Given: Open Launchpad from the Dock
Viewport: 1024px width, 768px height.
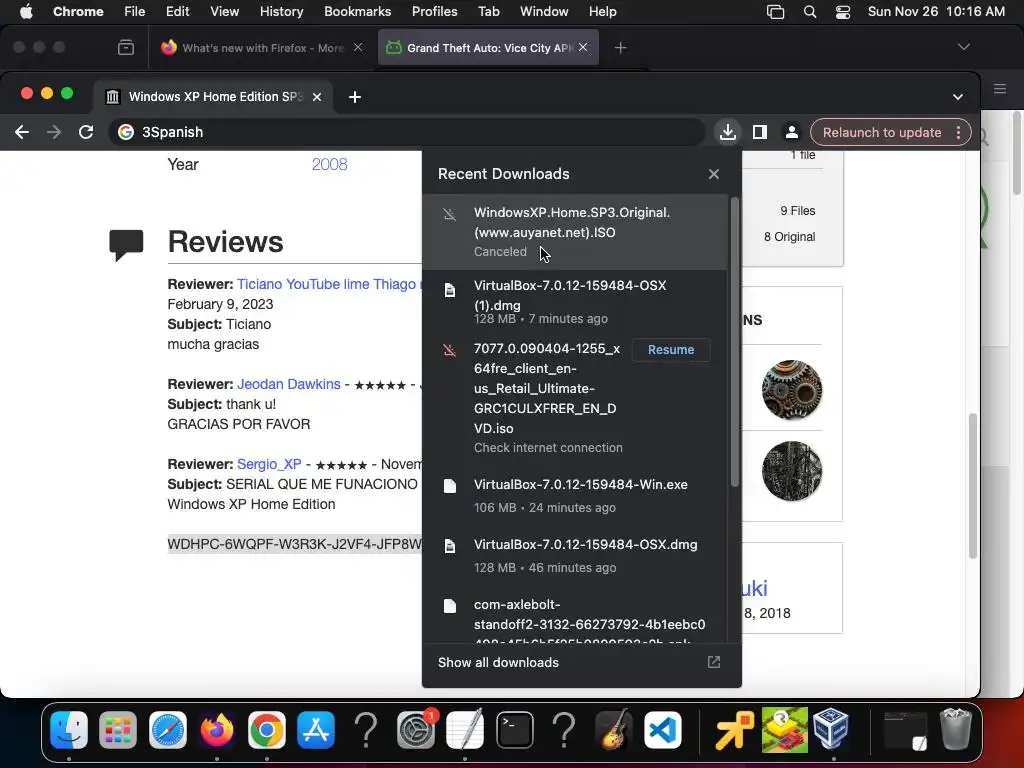Looking at the screenshot, I should click(118, 729).
